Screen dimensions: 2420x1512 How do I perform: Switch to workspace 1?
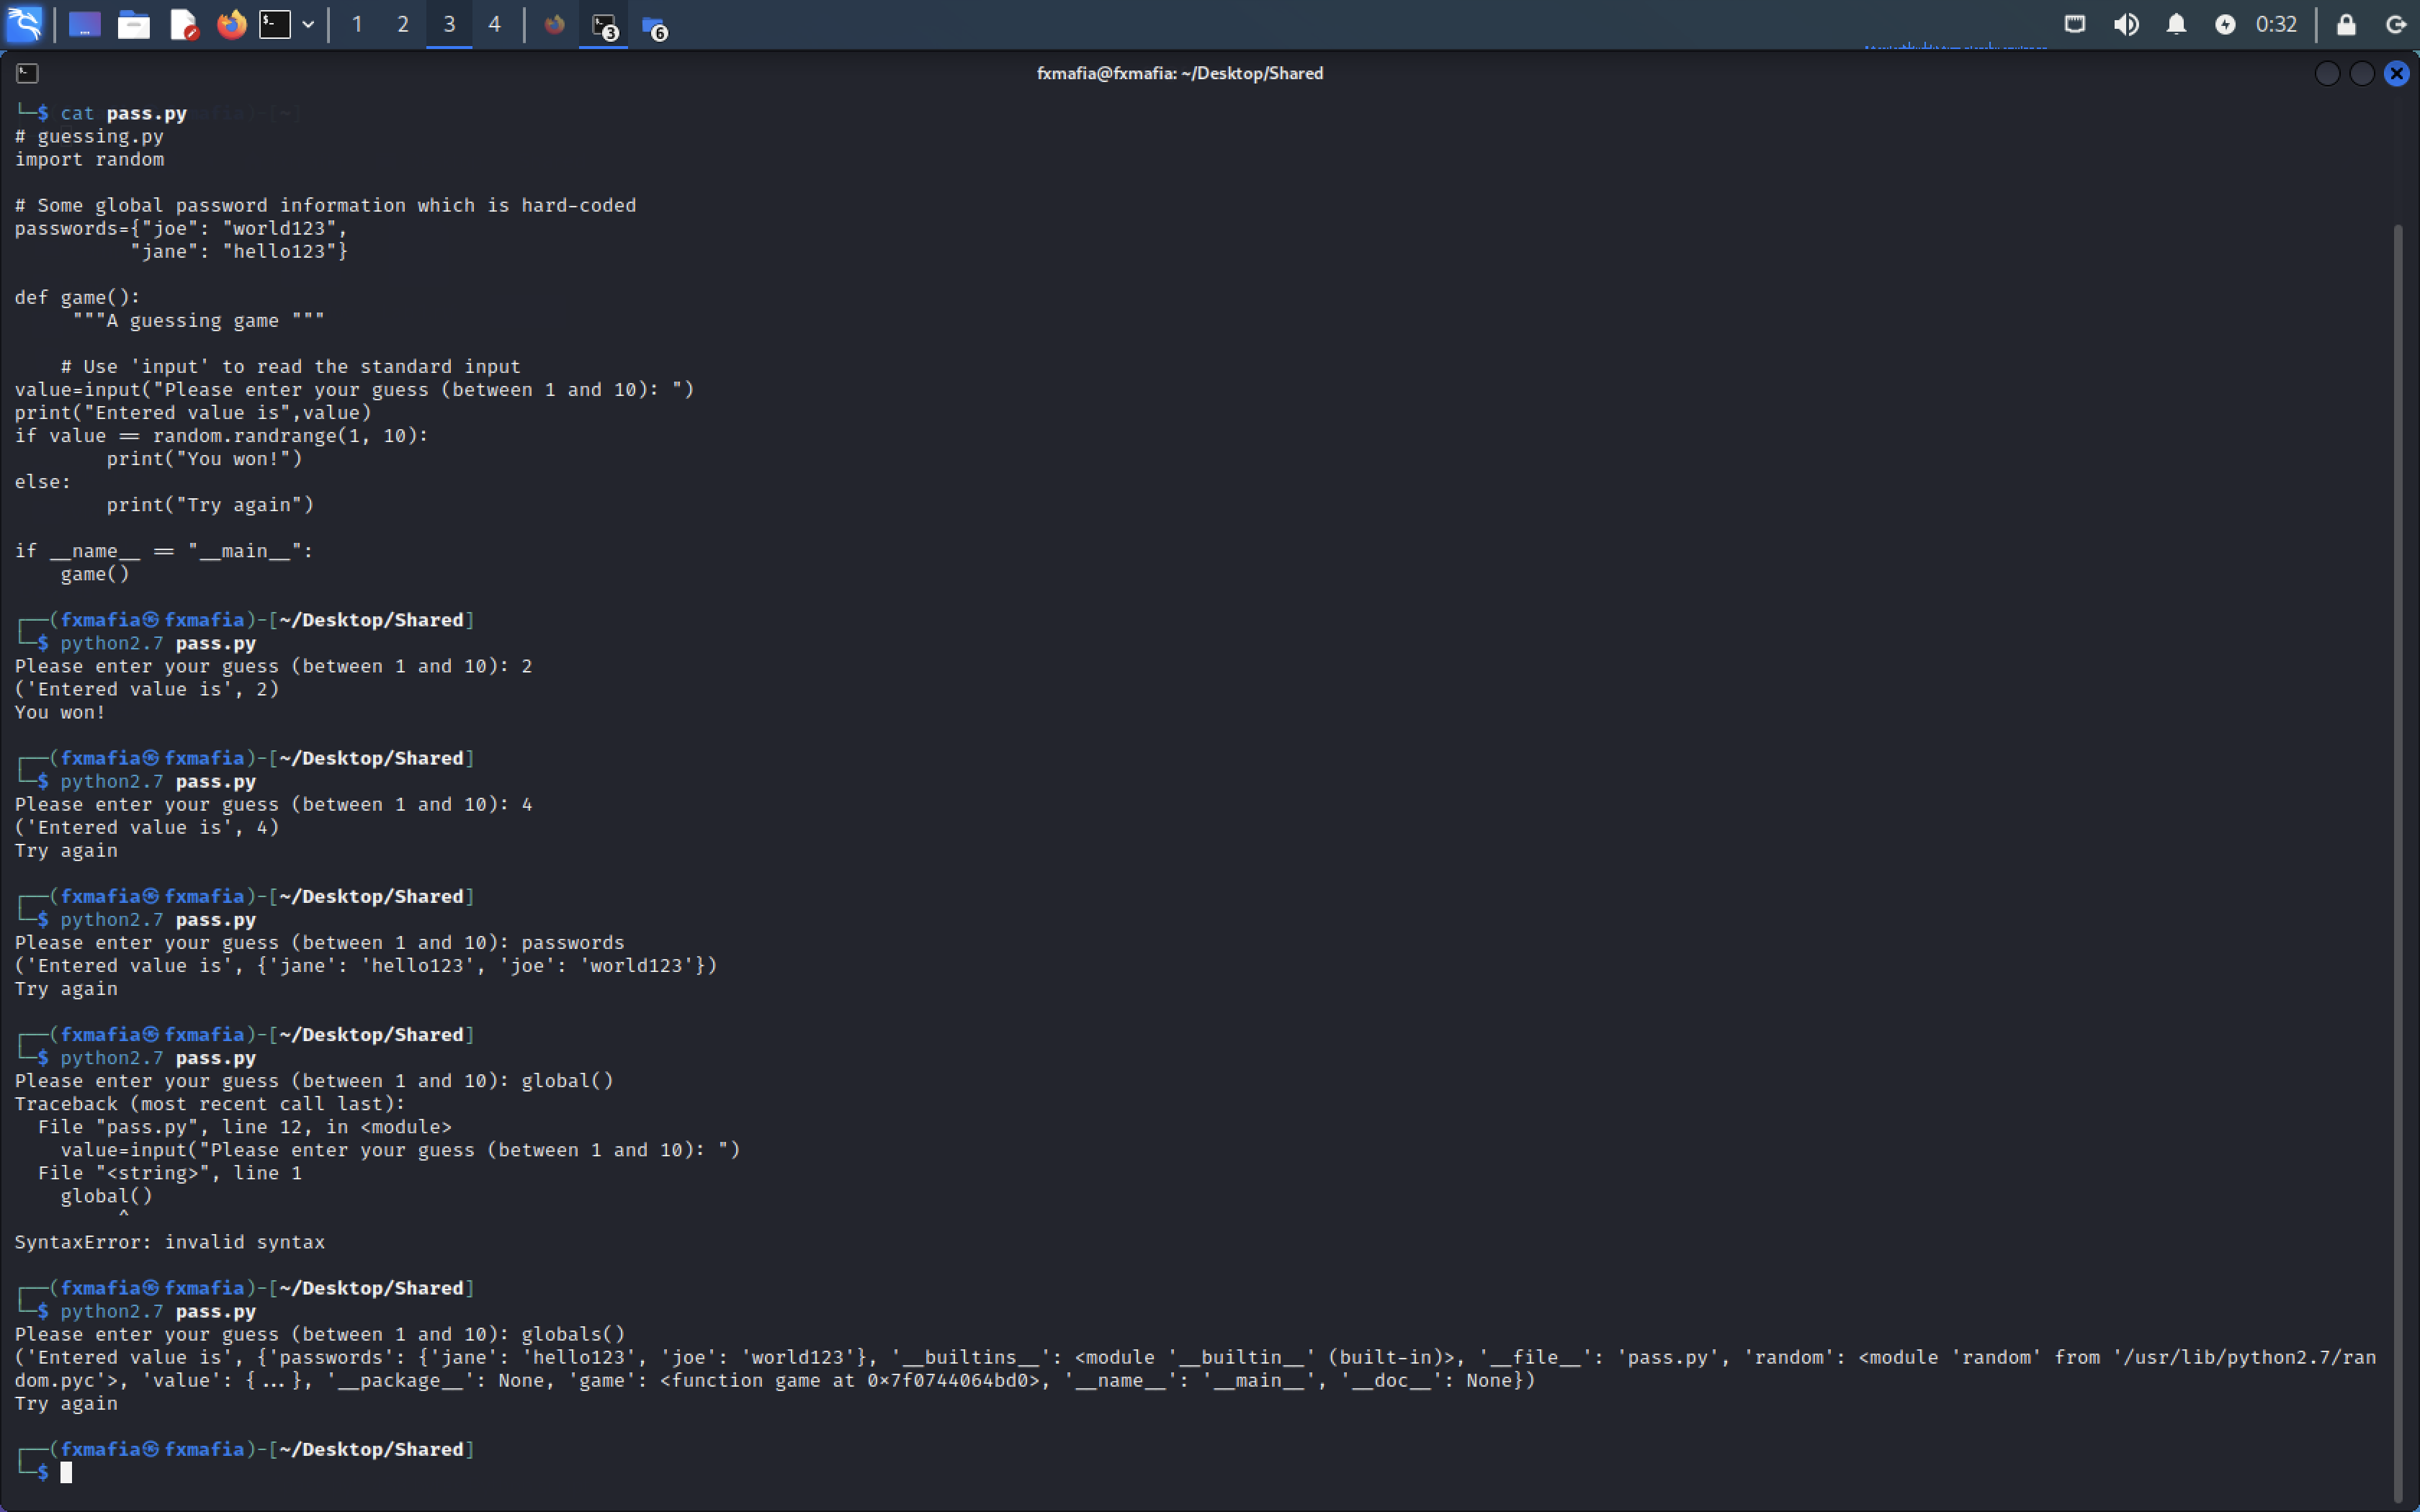pyautogui.click(x=357, y=24)
